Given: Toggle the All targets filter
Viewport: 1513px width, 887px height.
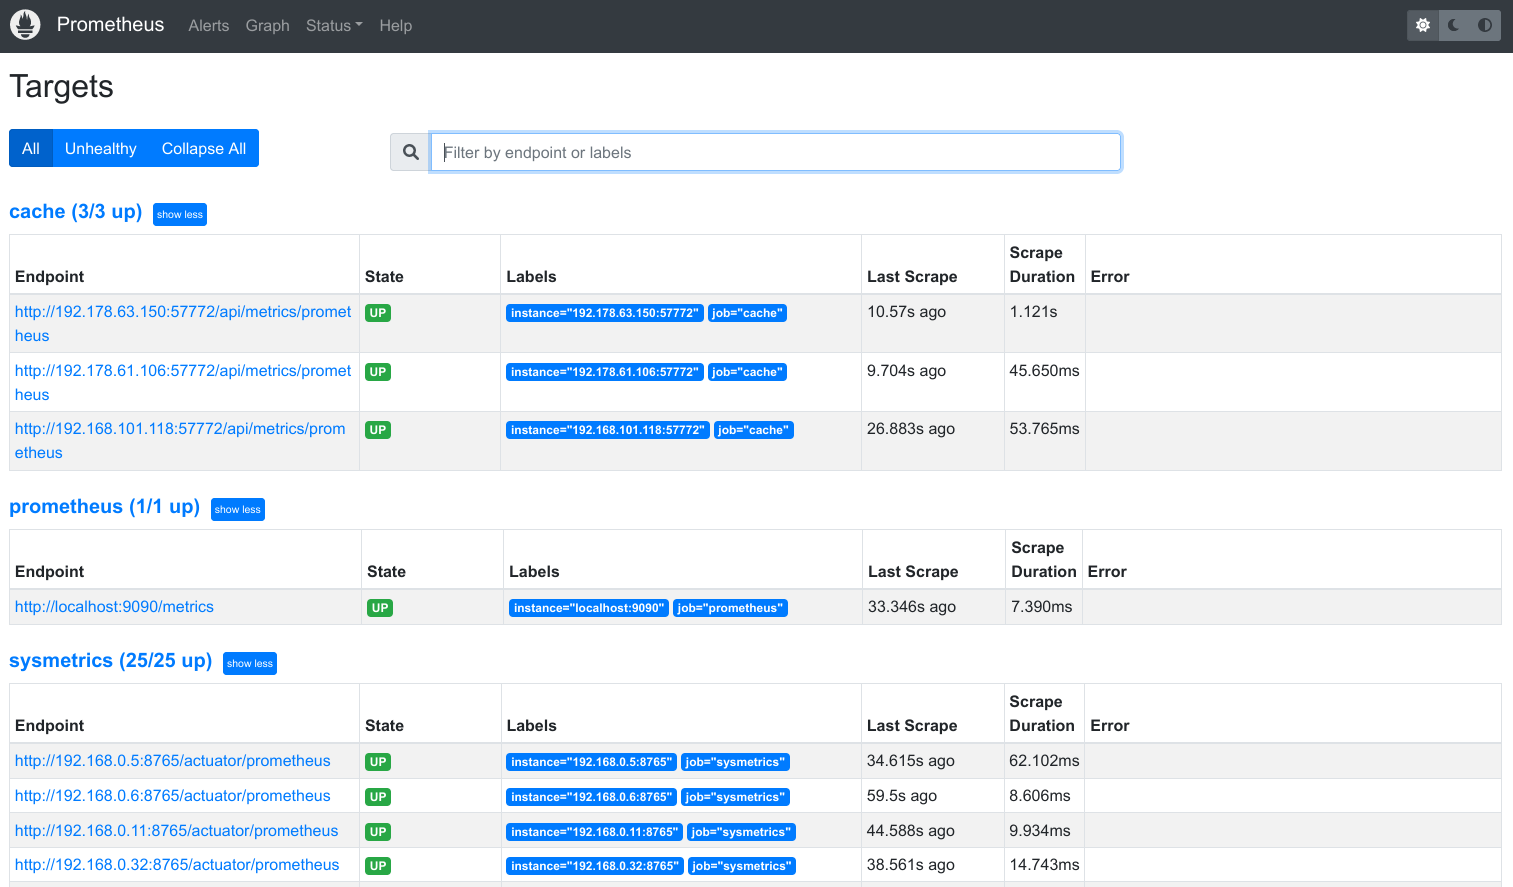Looking at the screenshot, I should [31, 148].
